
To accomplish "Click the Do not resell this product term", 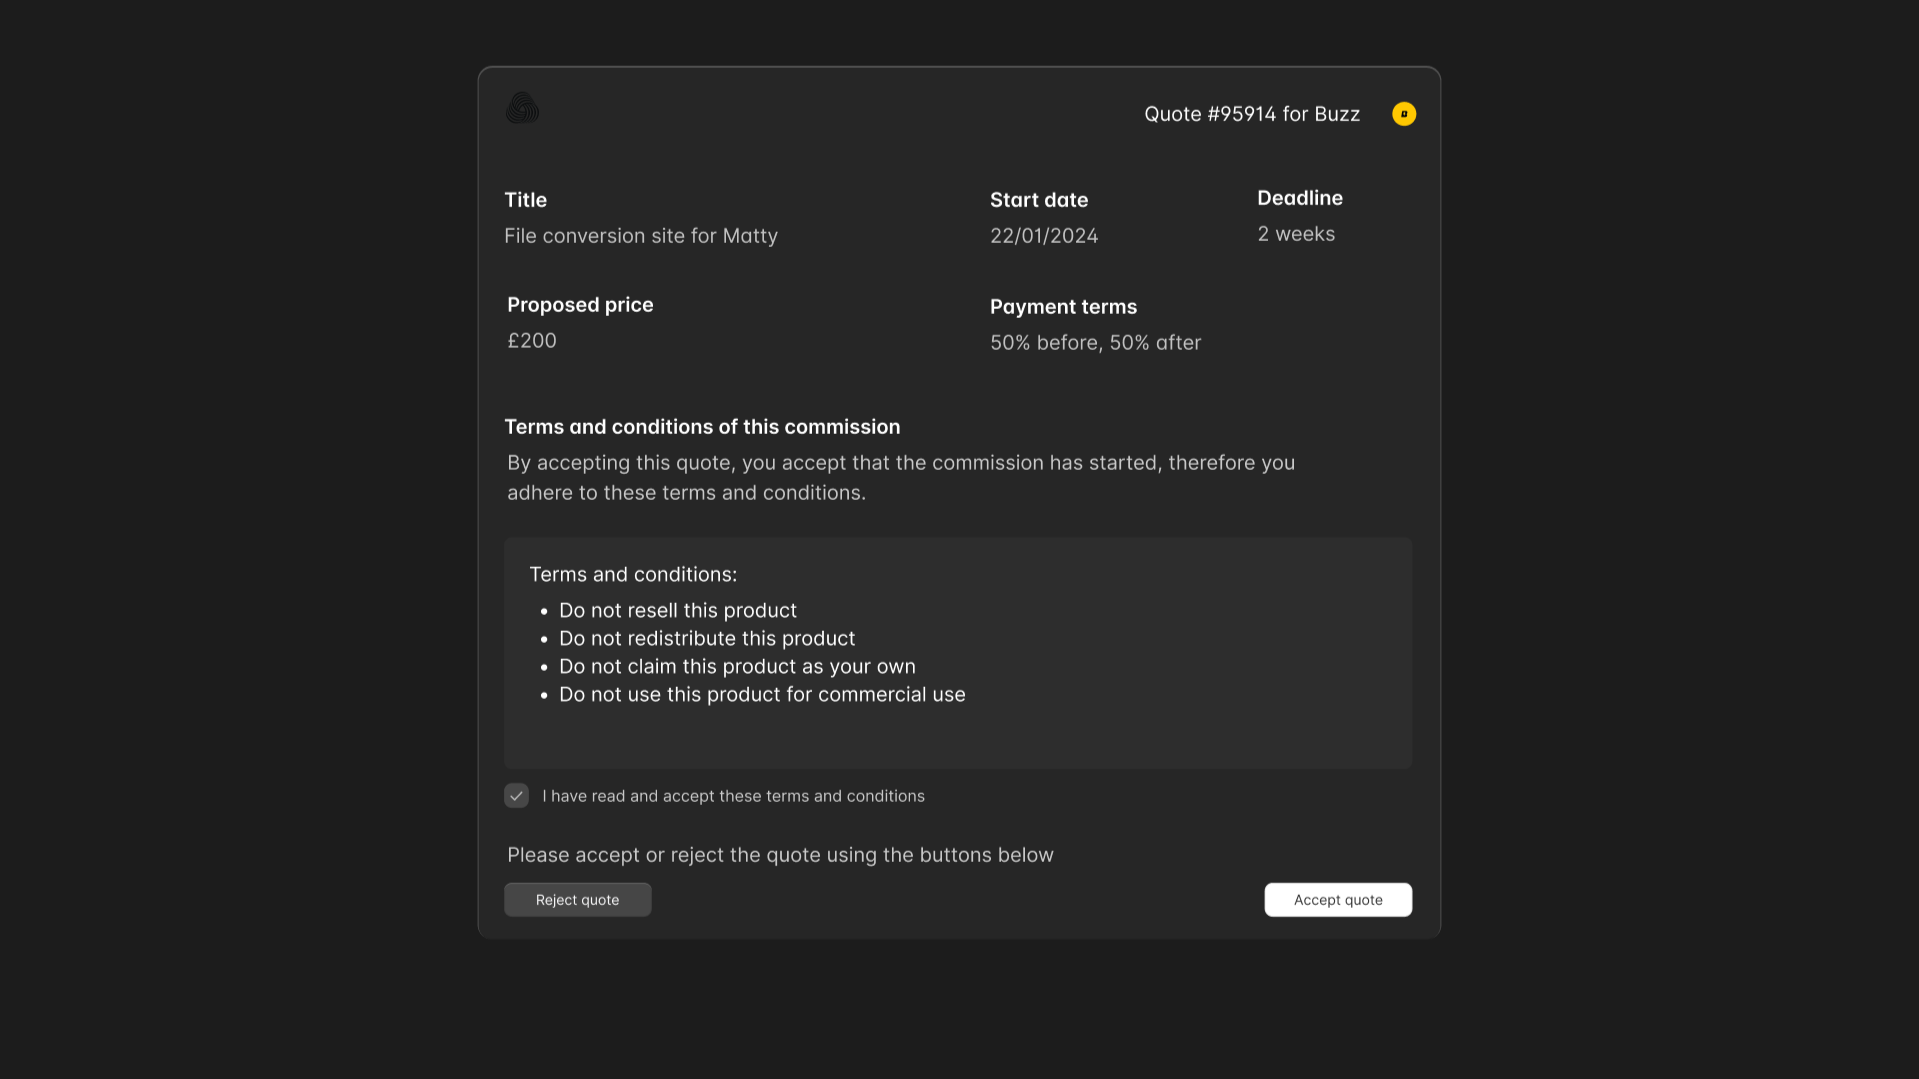I will (x=677, y=611).
